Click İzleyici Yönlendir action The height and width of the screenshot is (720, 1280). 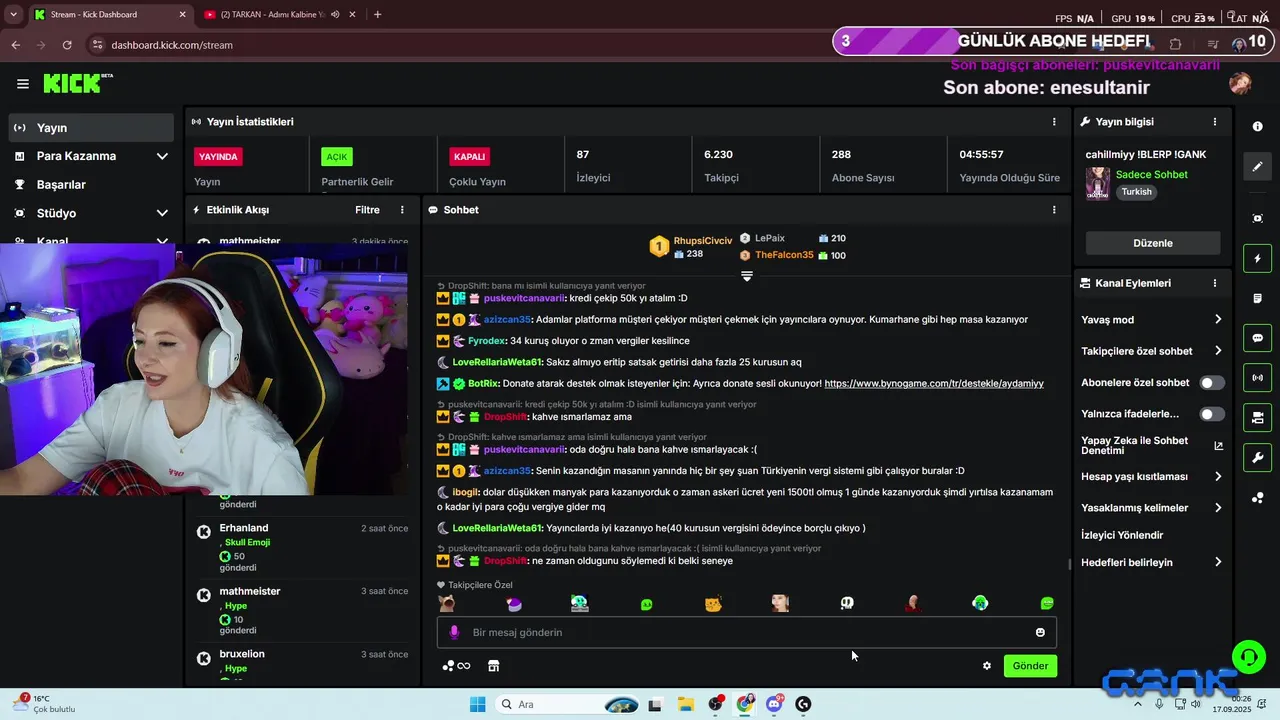1122,535
